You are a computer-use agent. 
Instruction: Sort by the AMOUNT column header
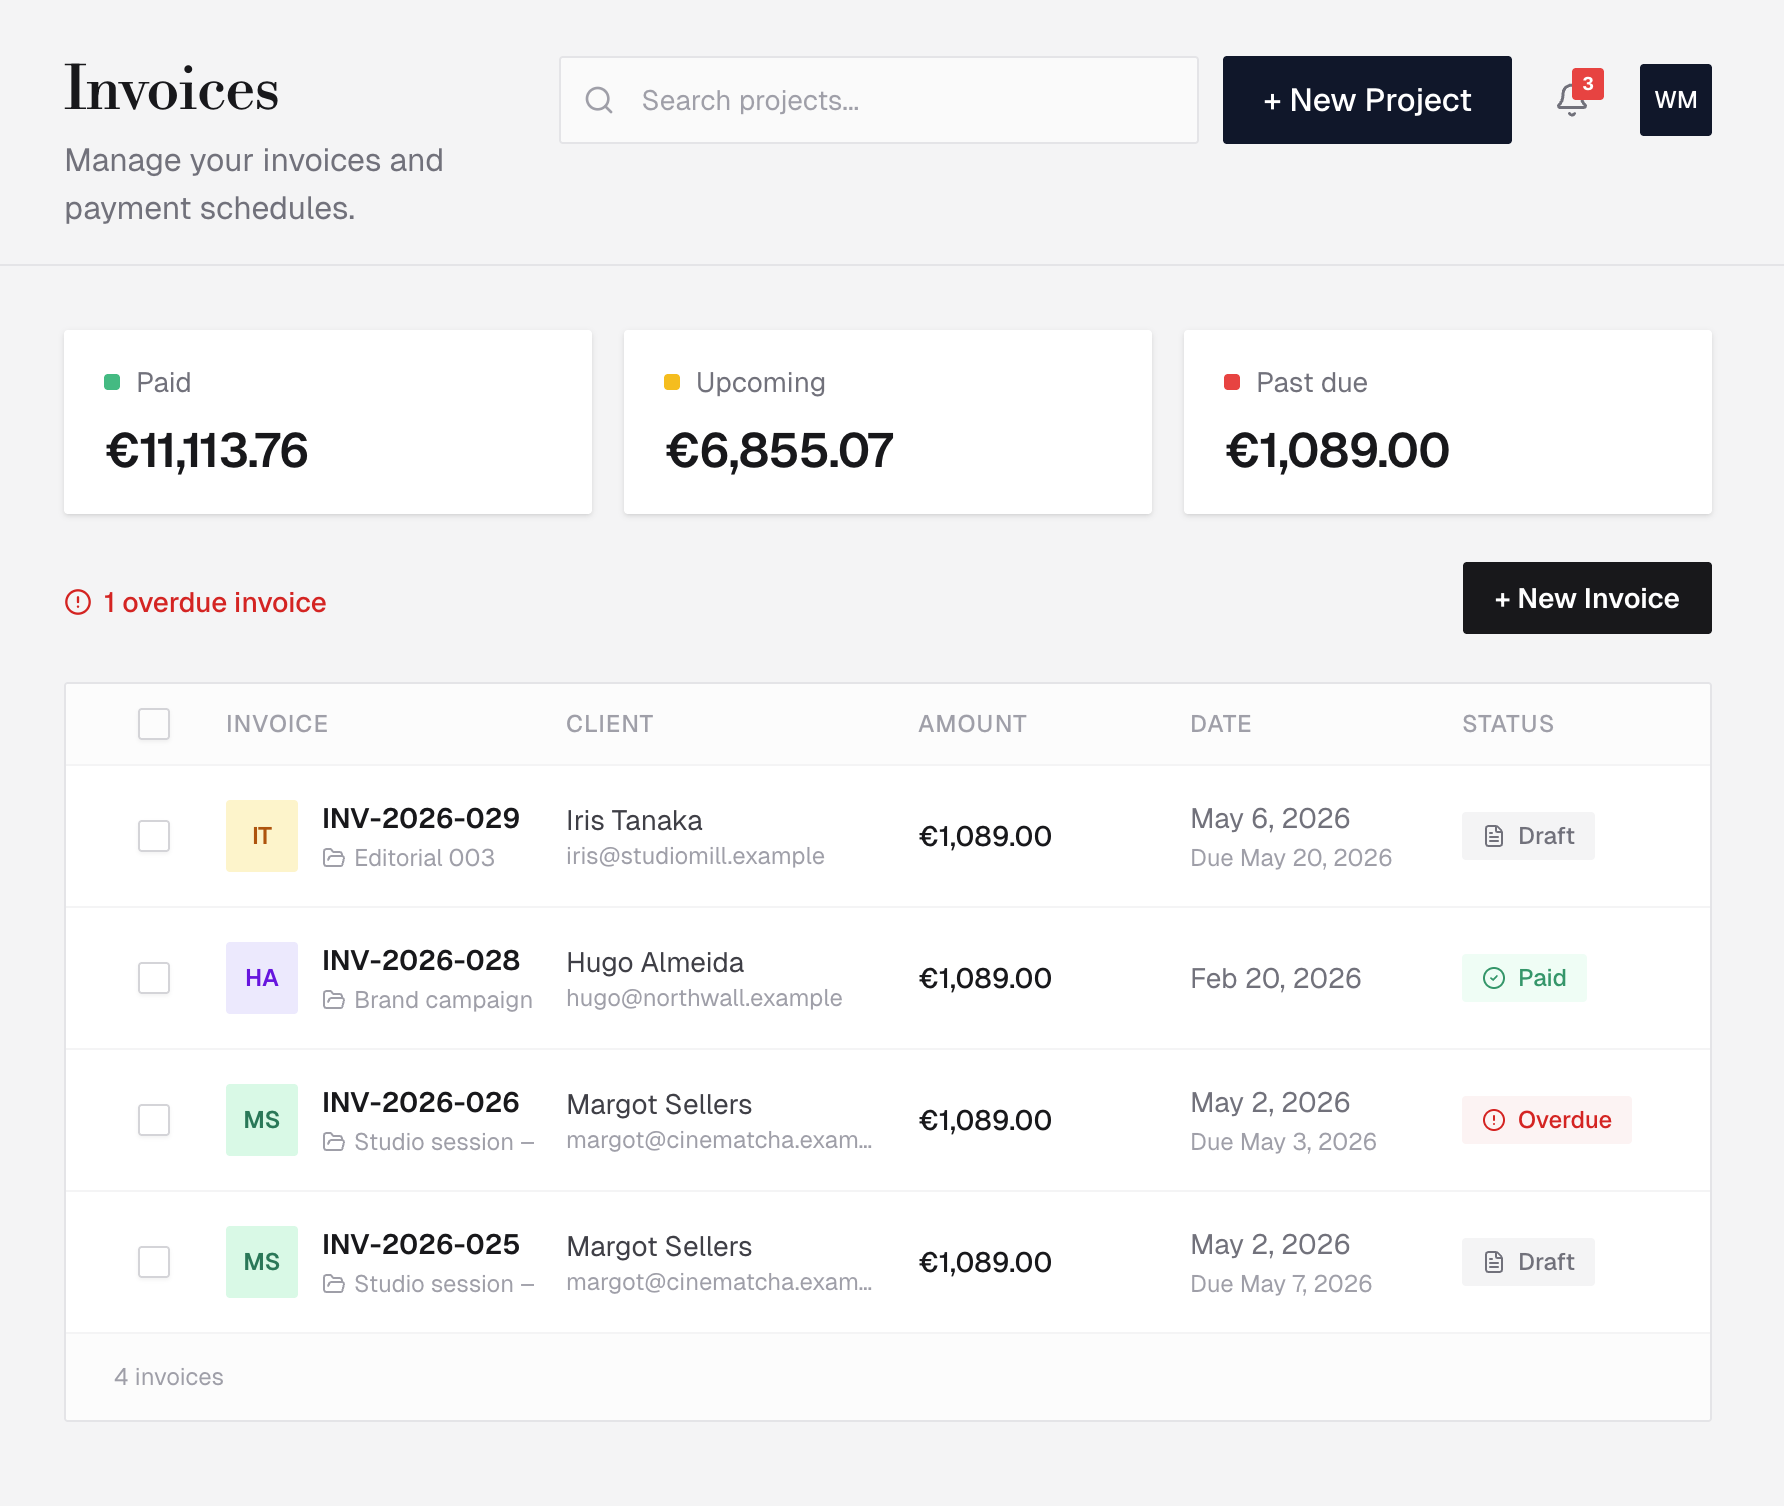973,724
